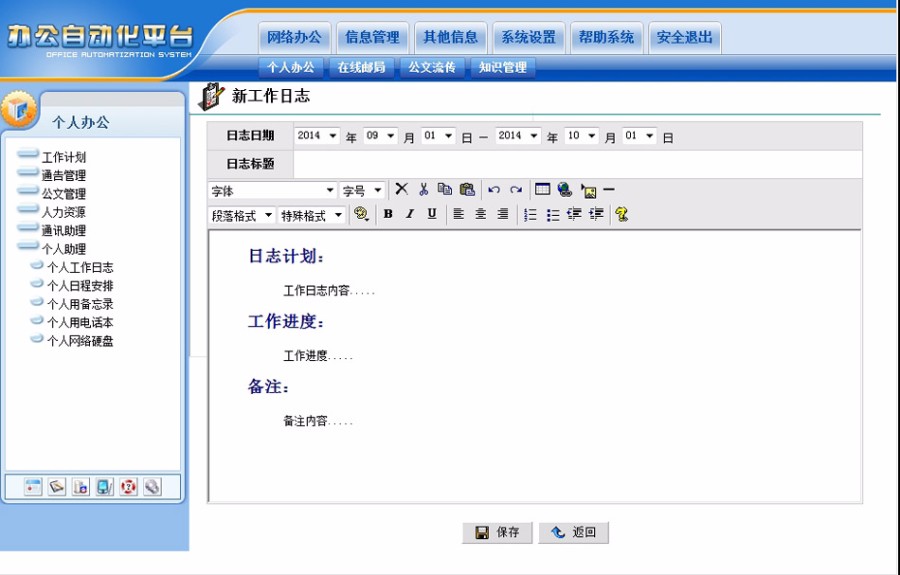The image size is (900, 575).
Task: Click the 安全退出 logout tab
Action: pyautogui.click(x=685, y=38)
